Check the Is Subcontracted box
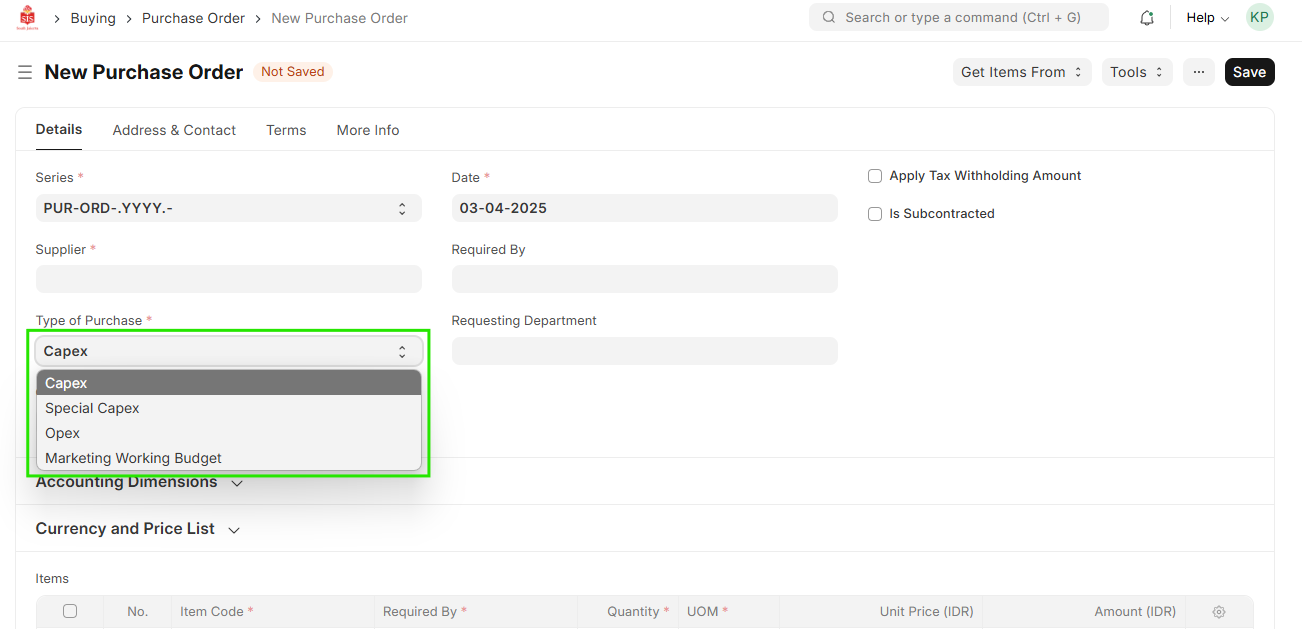This screenshot has height=629, width=1302. click(875, 214)
